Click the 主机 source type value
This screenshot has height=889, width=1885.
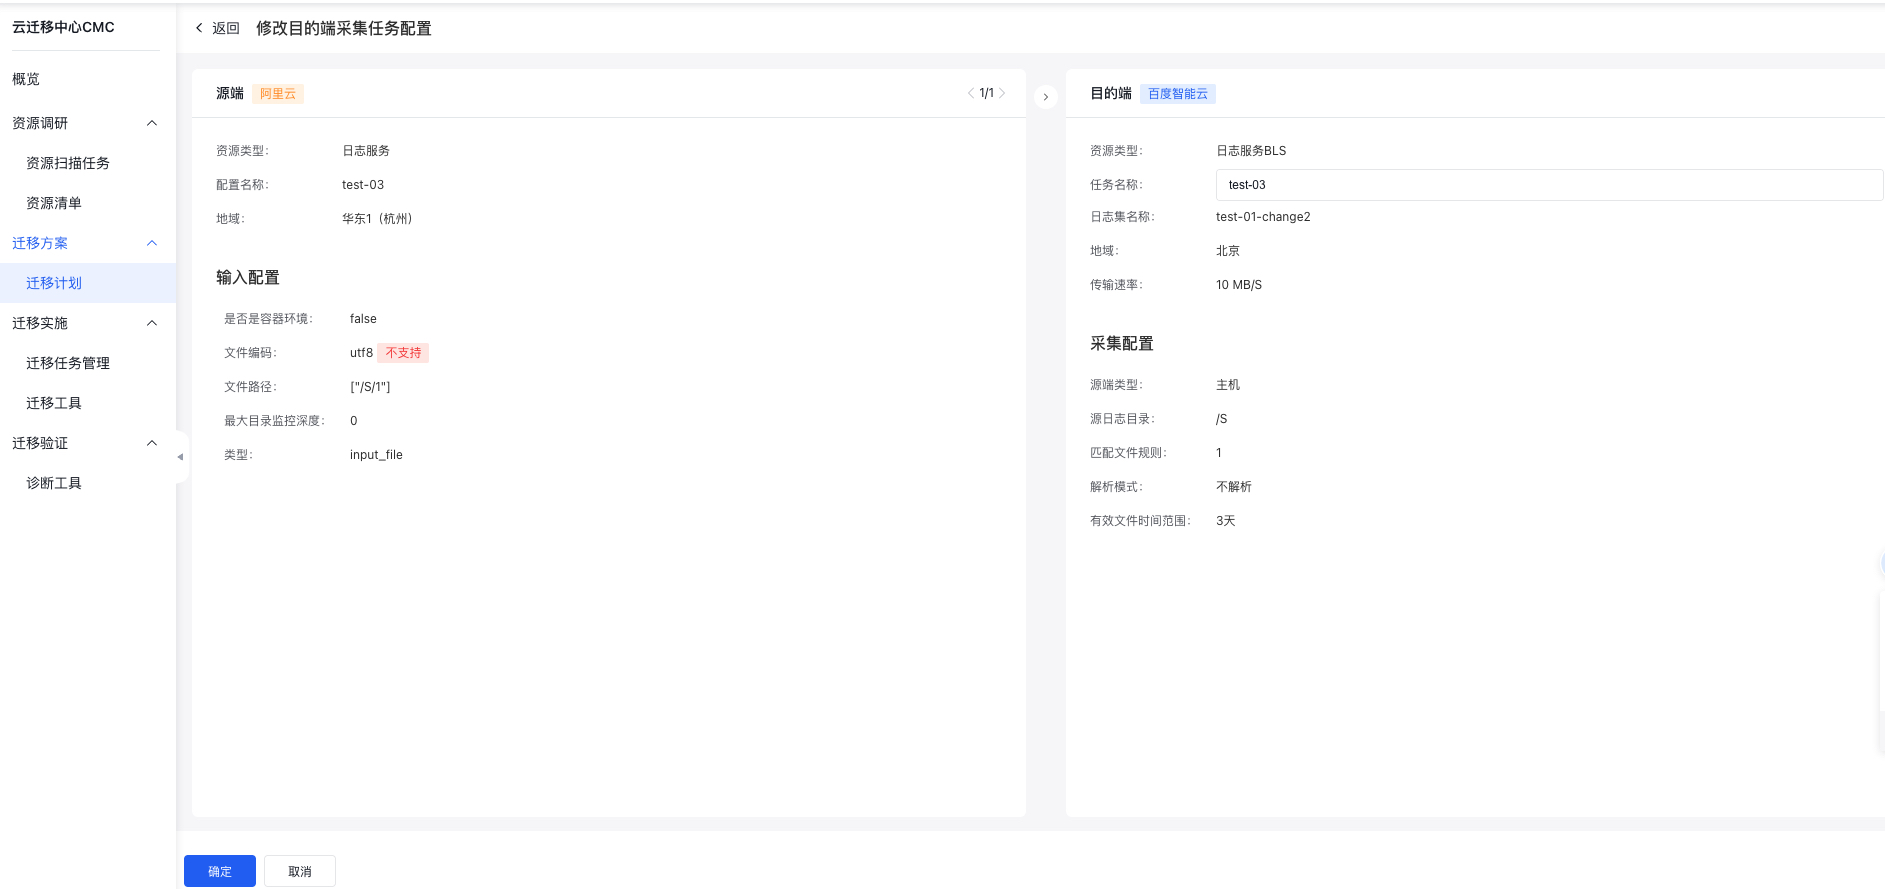pos(1228,385)
